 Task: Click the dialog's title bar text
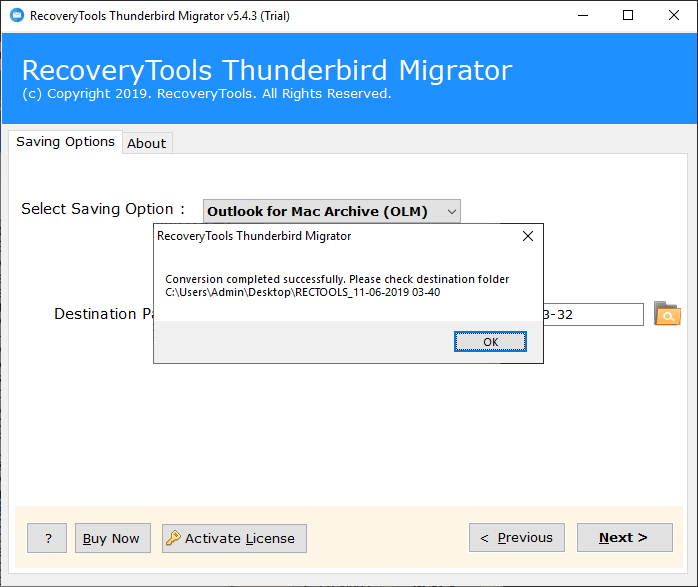pos(254,236)
